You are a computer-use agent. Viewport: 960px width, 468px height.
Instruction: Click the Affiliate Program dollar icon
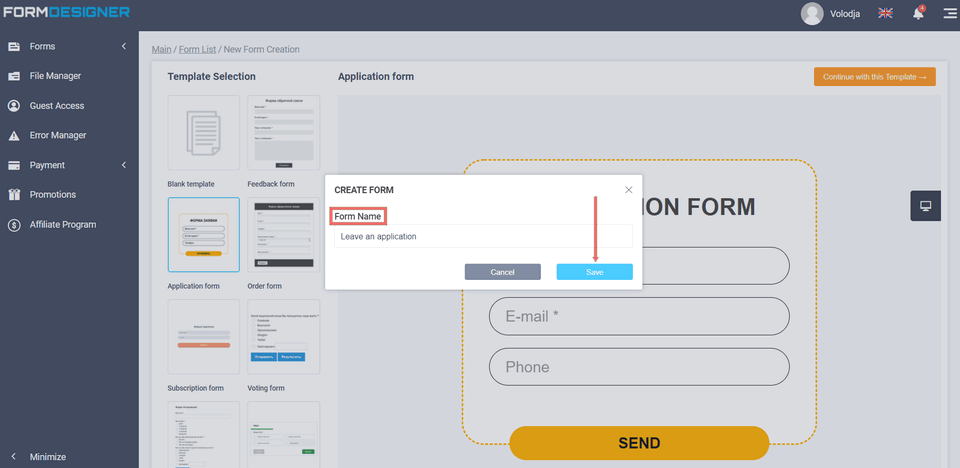tap(14, 225)
